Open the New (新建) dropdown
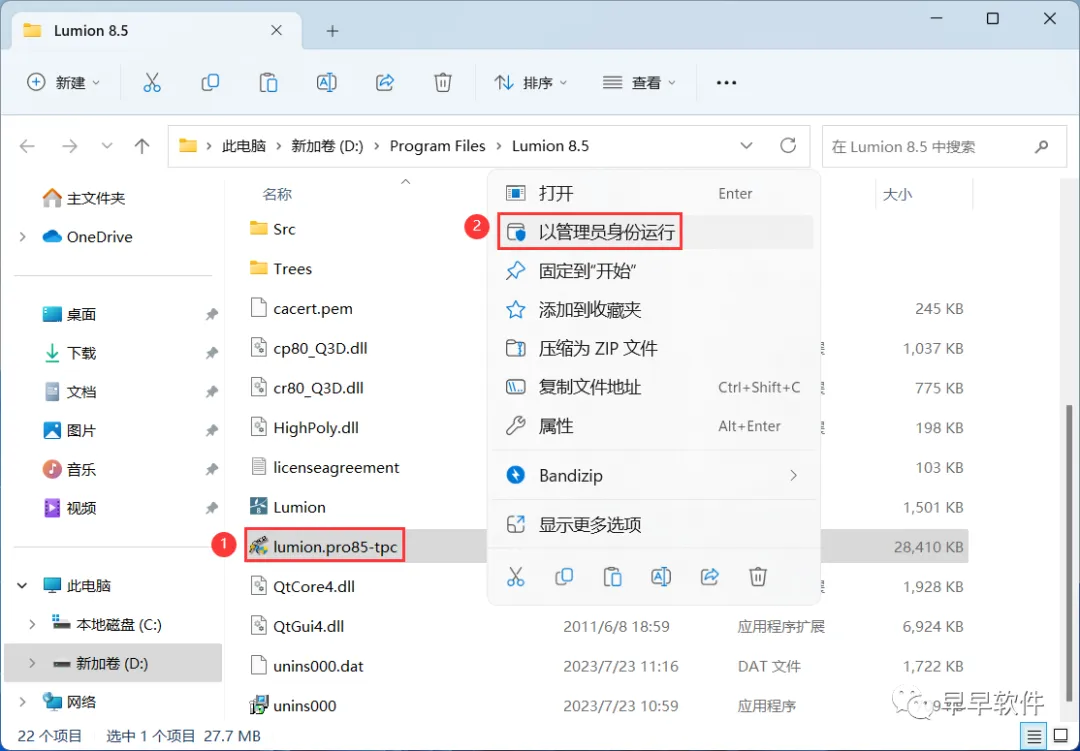The width and height of the screenshot is (1080, 751). (x=63, y=83)
